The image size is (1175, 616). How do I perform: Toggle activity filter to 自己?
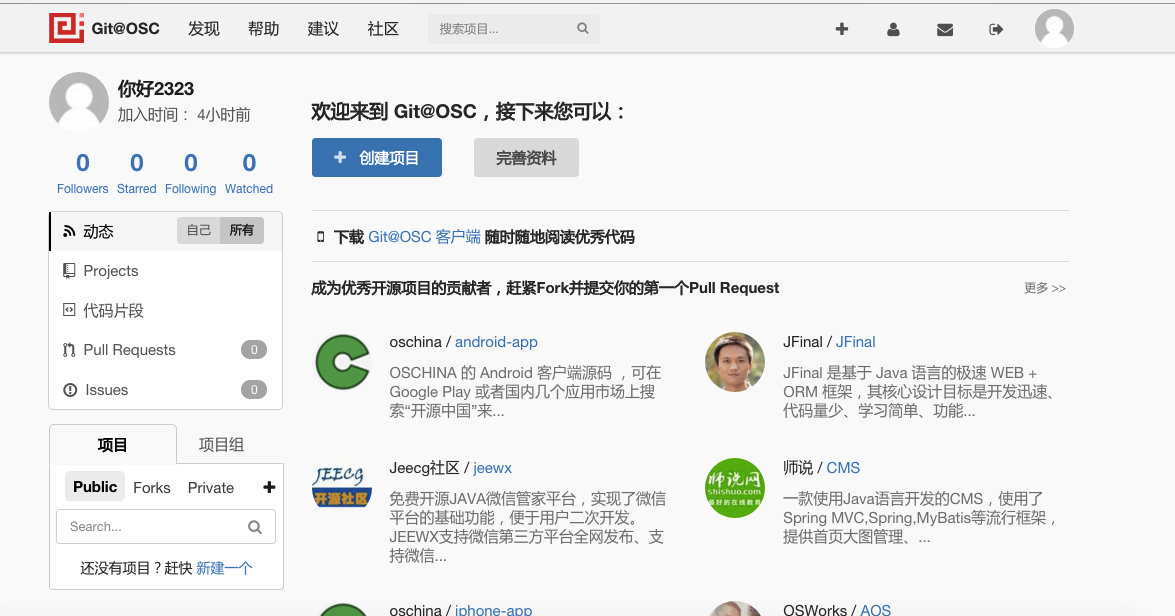(x=199, y=231)
